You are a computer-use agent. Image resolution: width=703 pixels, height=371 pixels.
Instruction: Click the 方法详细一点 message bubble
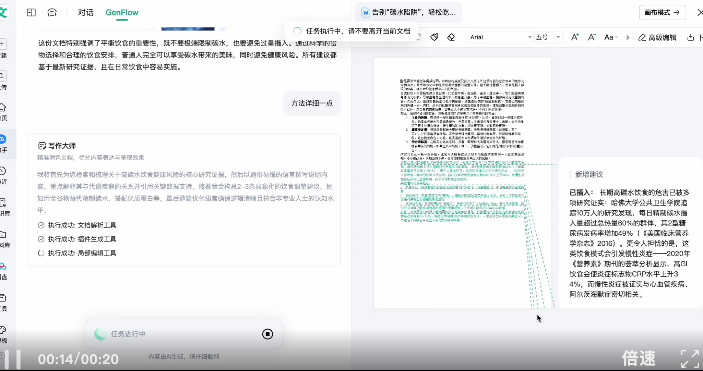click(312, 103)
